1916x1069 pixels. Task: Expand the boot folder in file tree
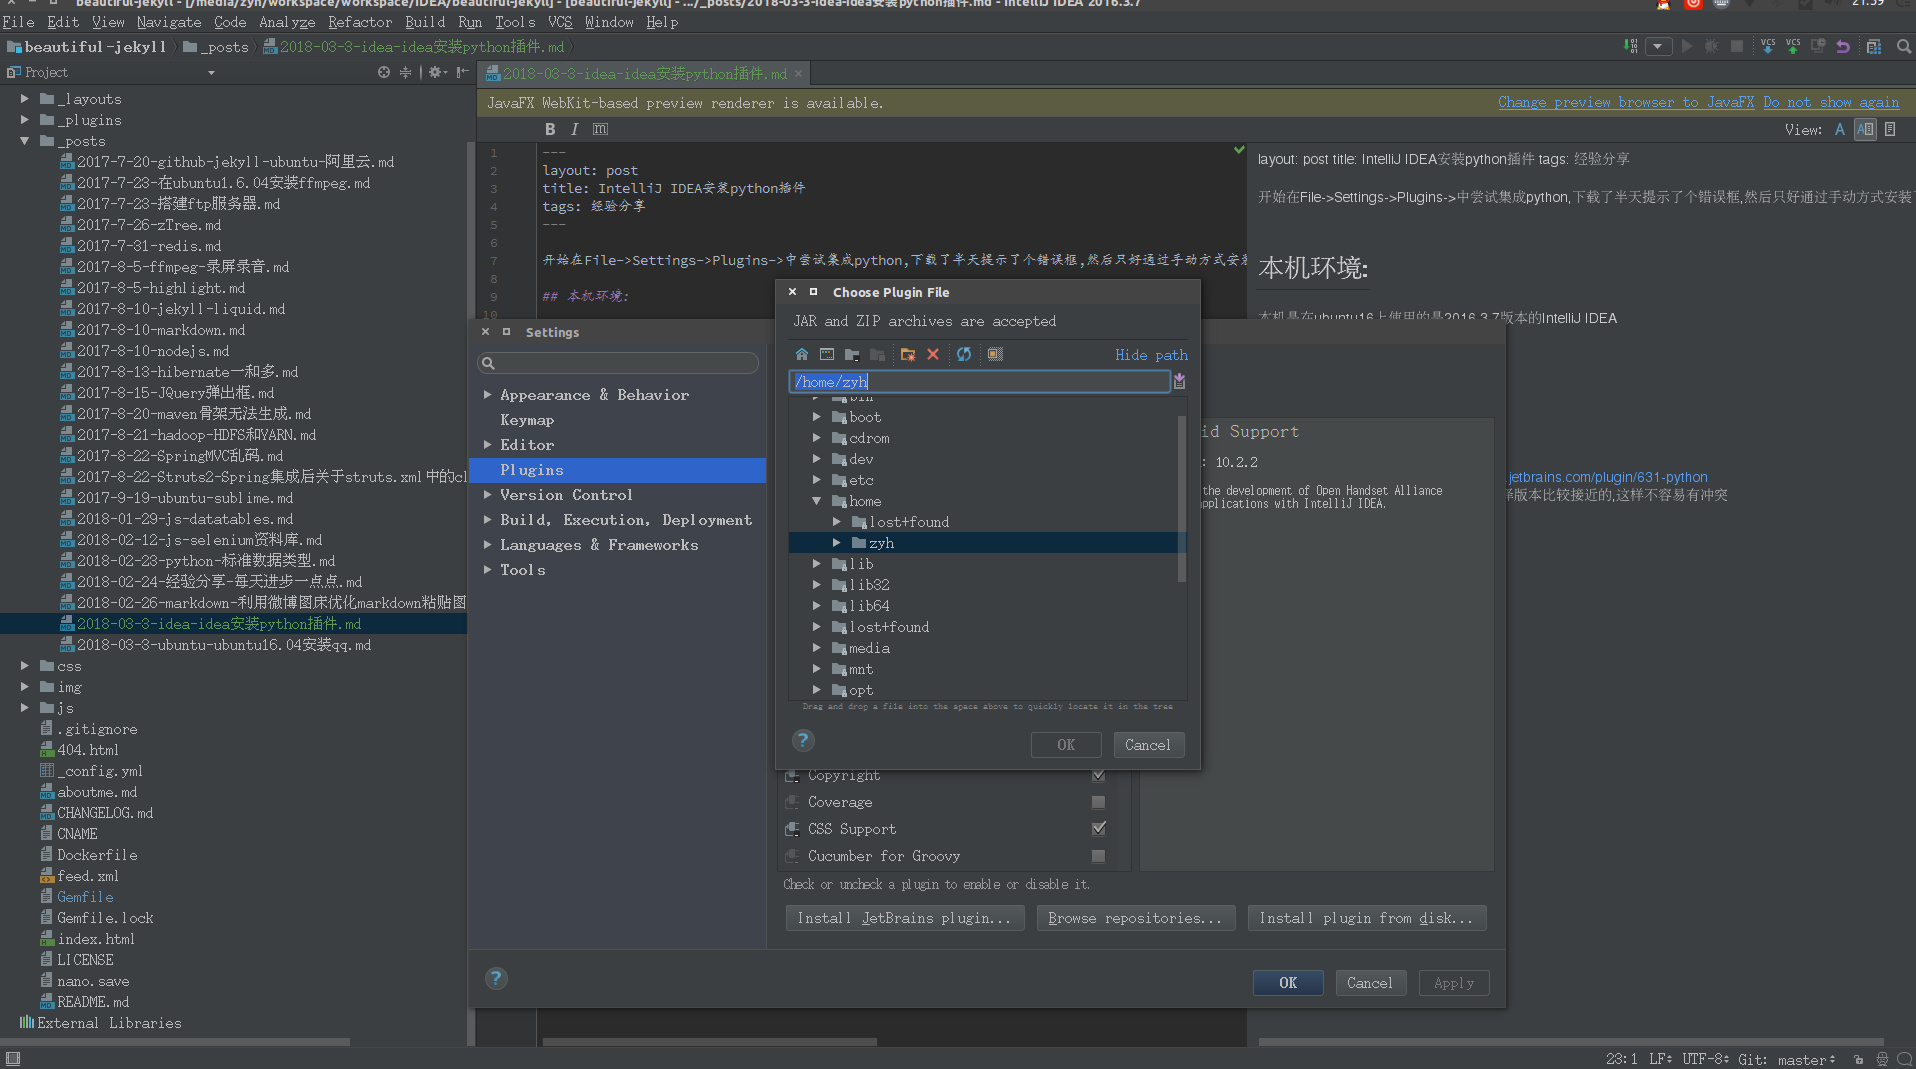817,417
